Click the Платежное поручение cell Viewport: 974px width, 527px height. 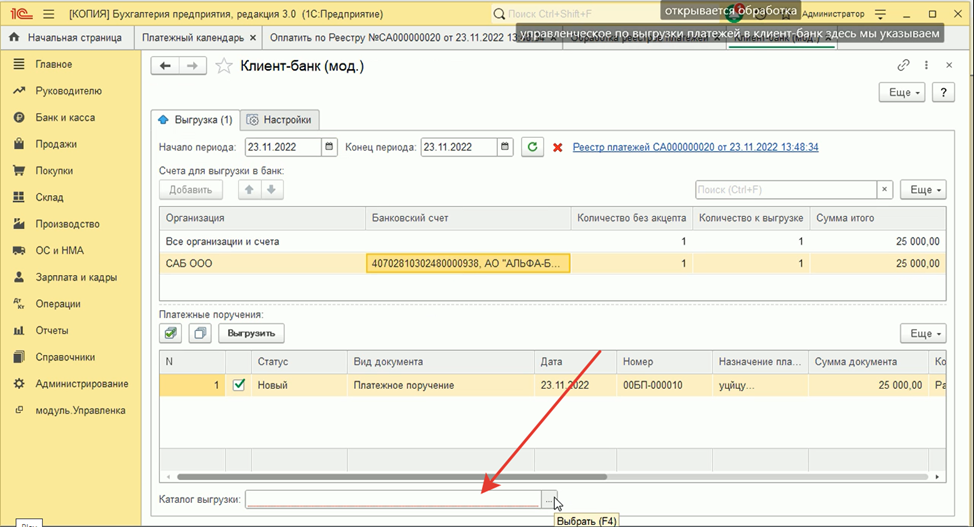(x=440, y=385)
